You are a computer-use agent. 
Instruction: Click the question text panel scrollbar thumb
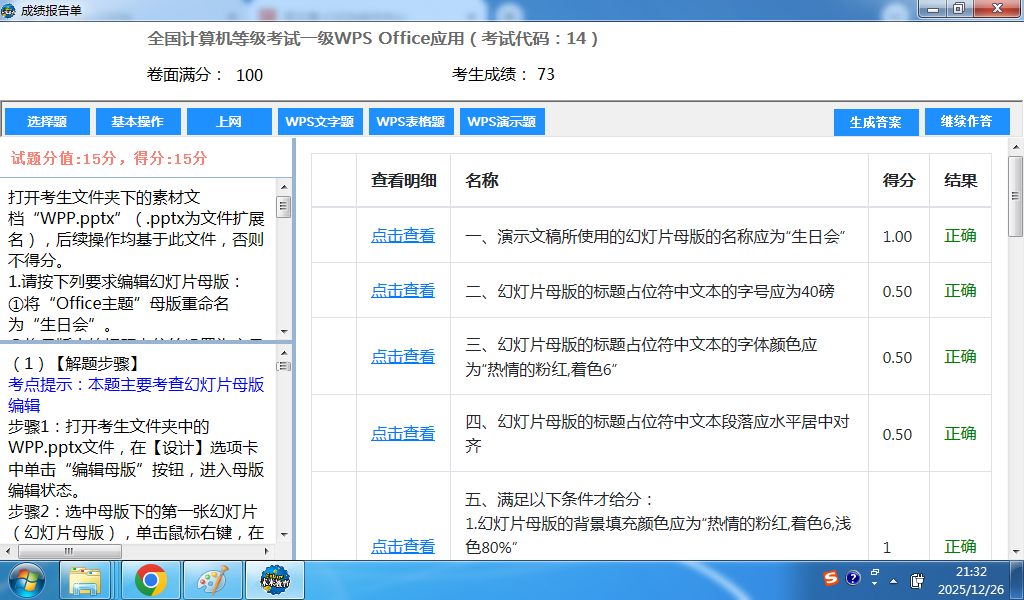(283, 208)
